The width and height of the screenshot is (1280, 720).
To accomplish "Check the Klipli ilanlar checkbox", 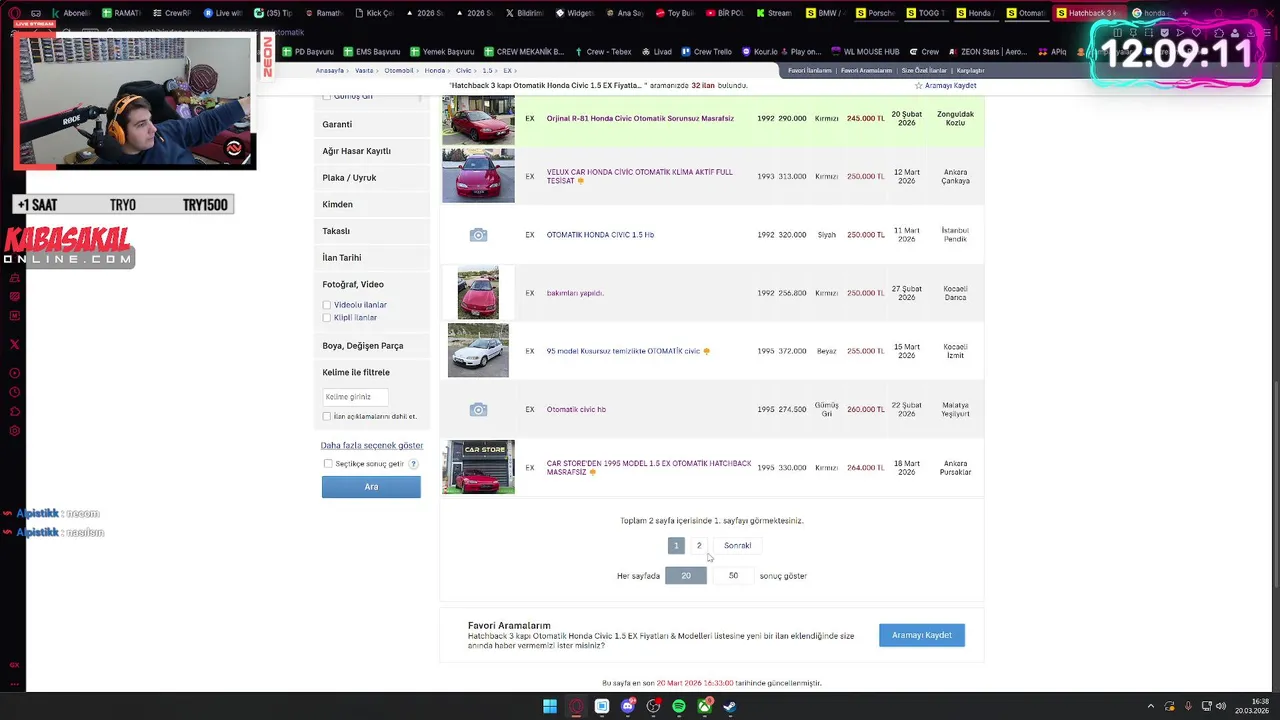I will tap(326, 318).
